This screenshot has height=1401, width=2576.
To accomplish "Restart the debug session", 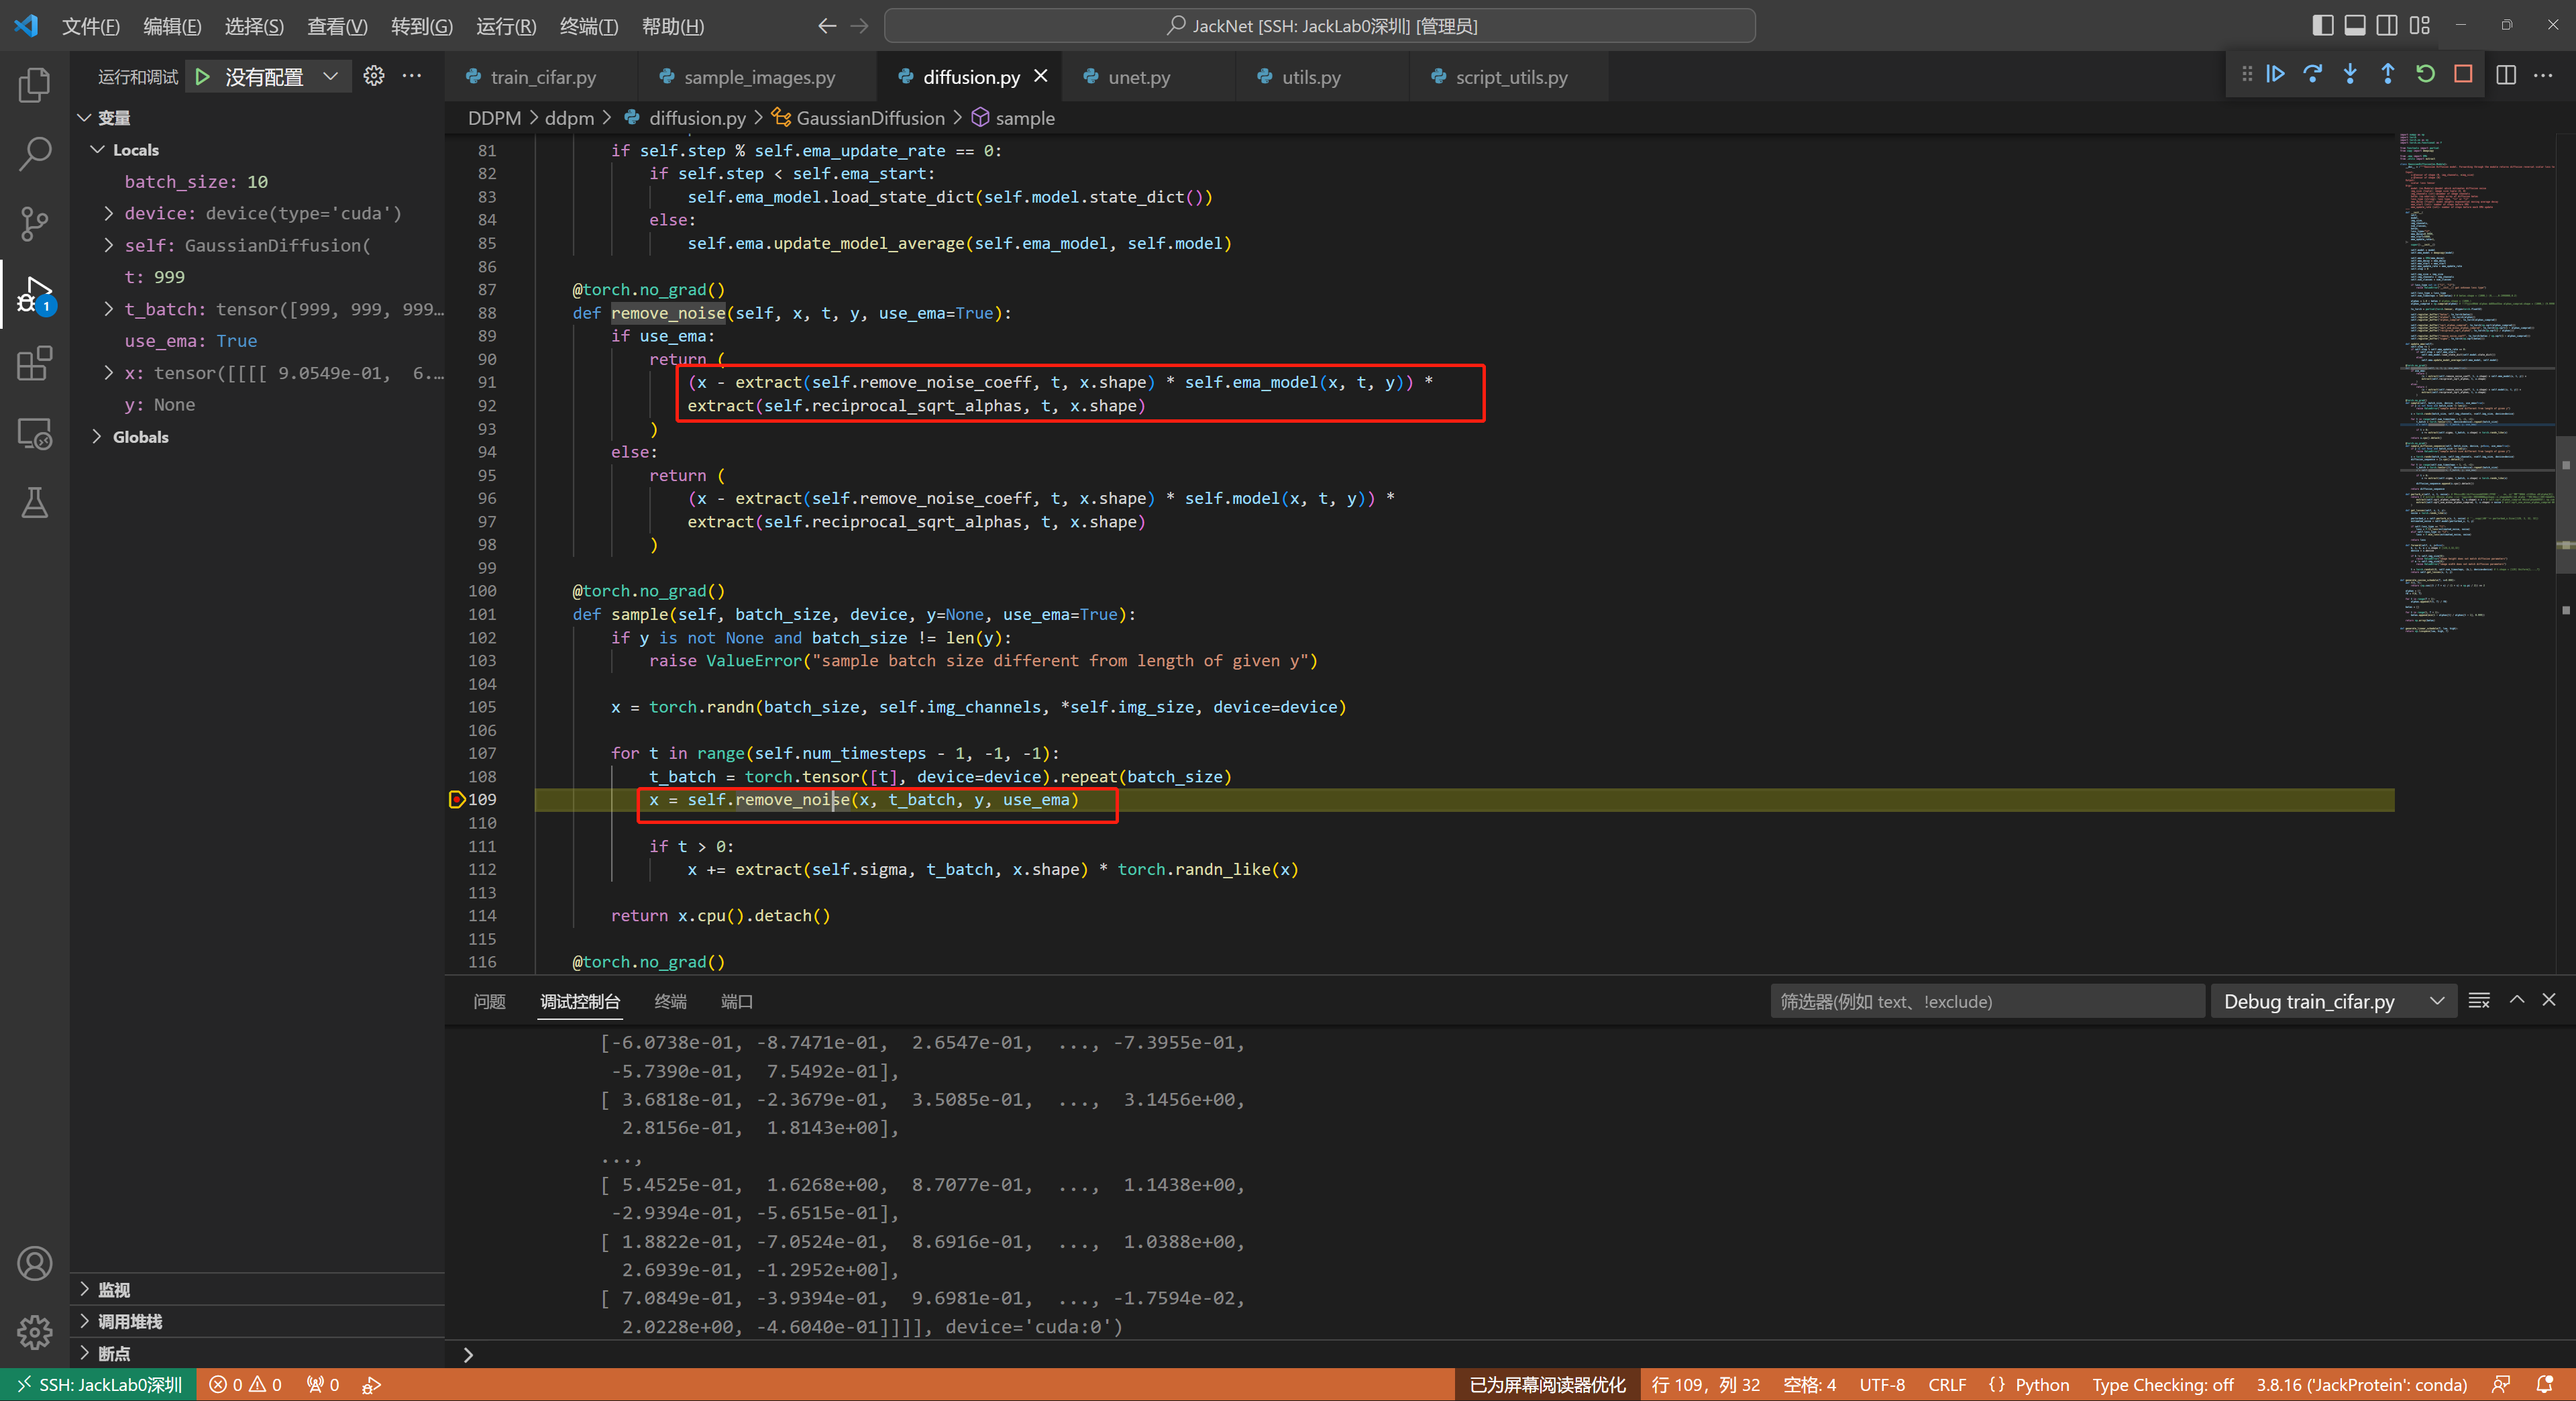I will (x=2425, y=74).
